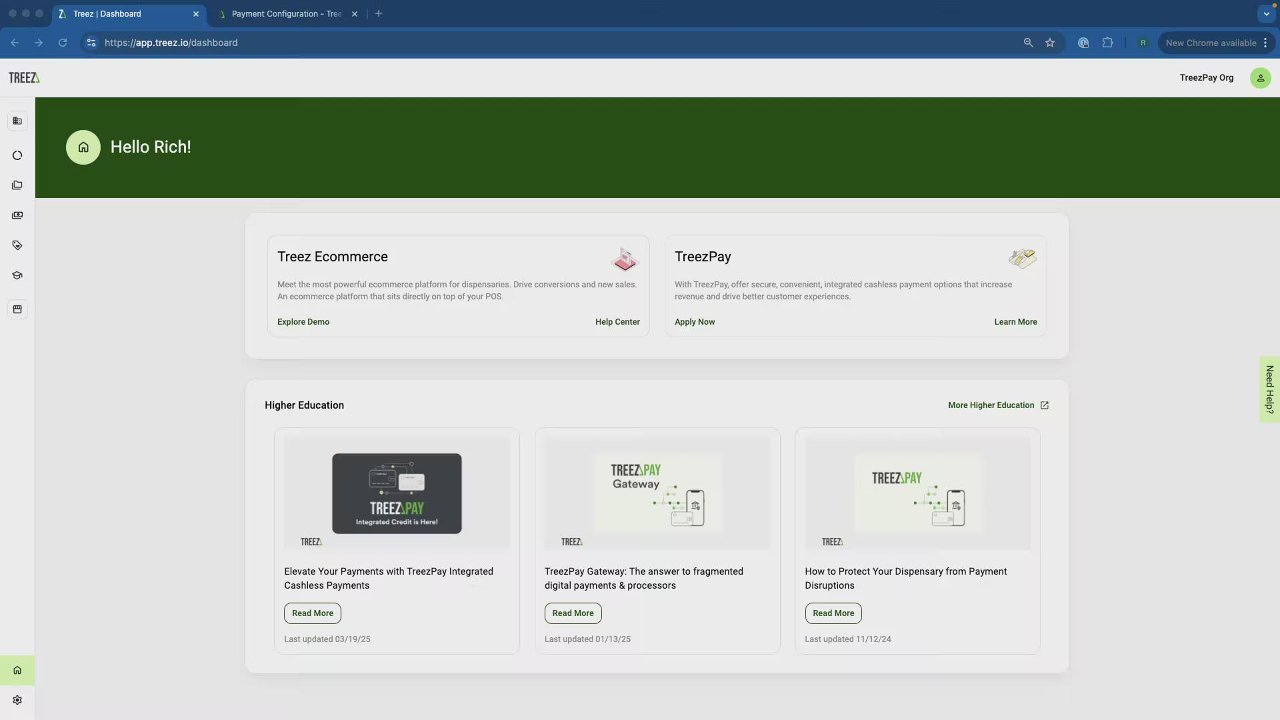Click the TreezPay Org organization name
Screen dimensions: 1280x720
tap(1206, 78)
